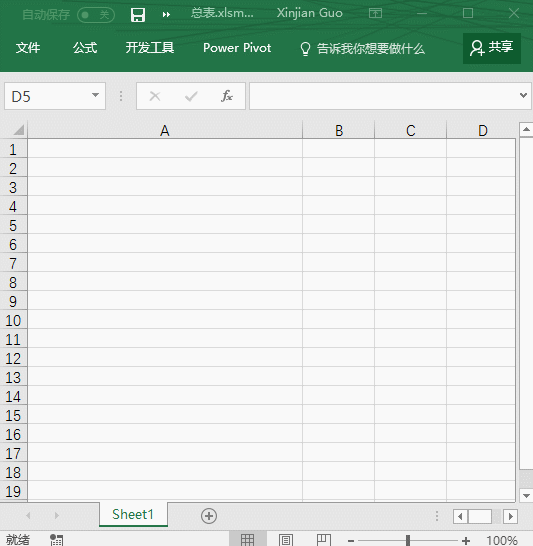Click the Insert Function fx icon
Viewport: 533px width, 546px height.
(227, 96)
